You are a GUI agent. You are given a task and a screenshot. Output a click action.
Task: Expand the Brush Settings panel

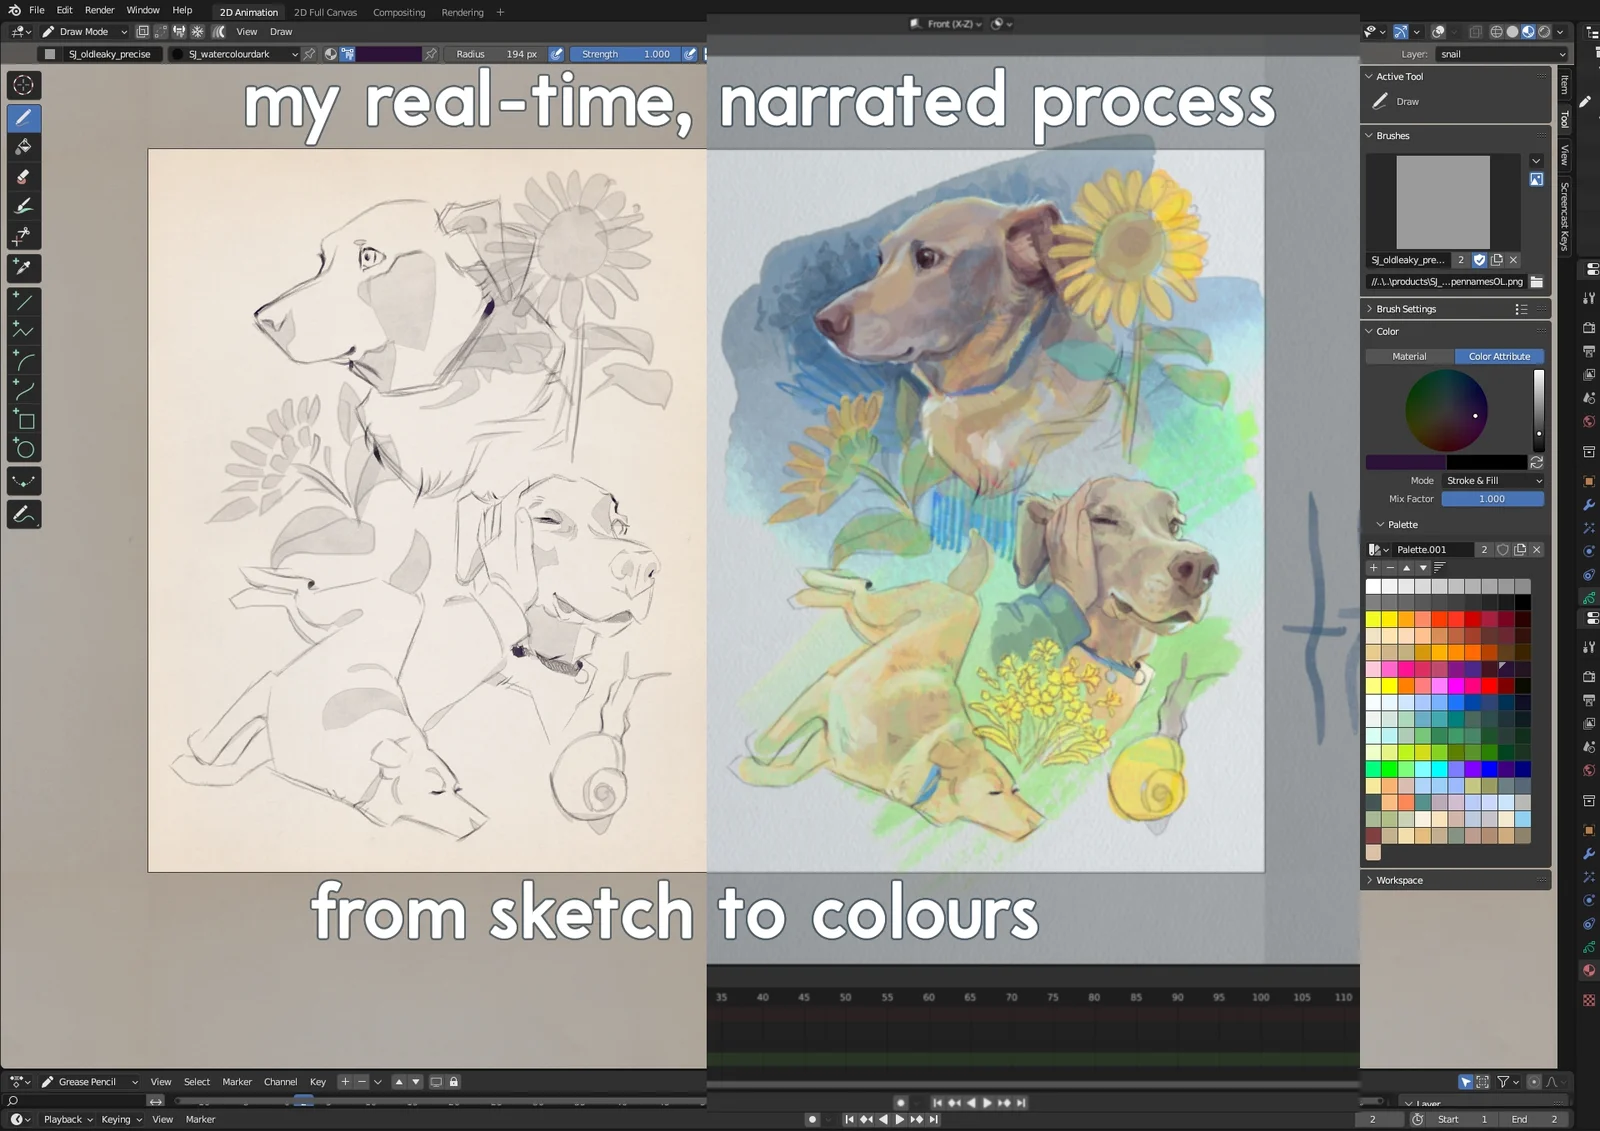1406,309
